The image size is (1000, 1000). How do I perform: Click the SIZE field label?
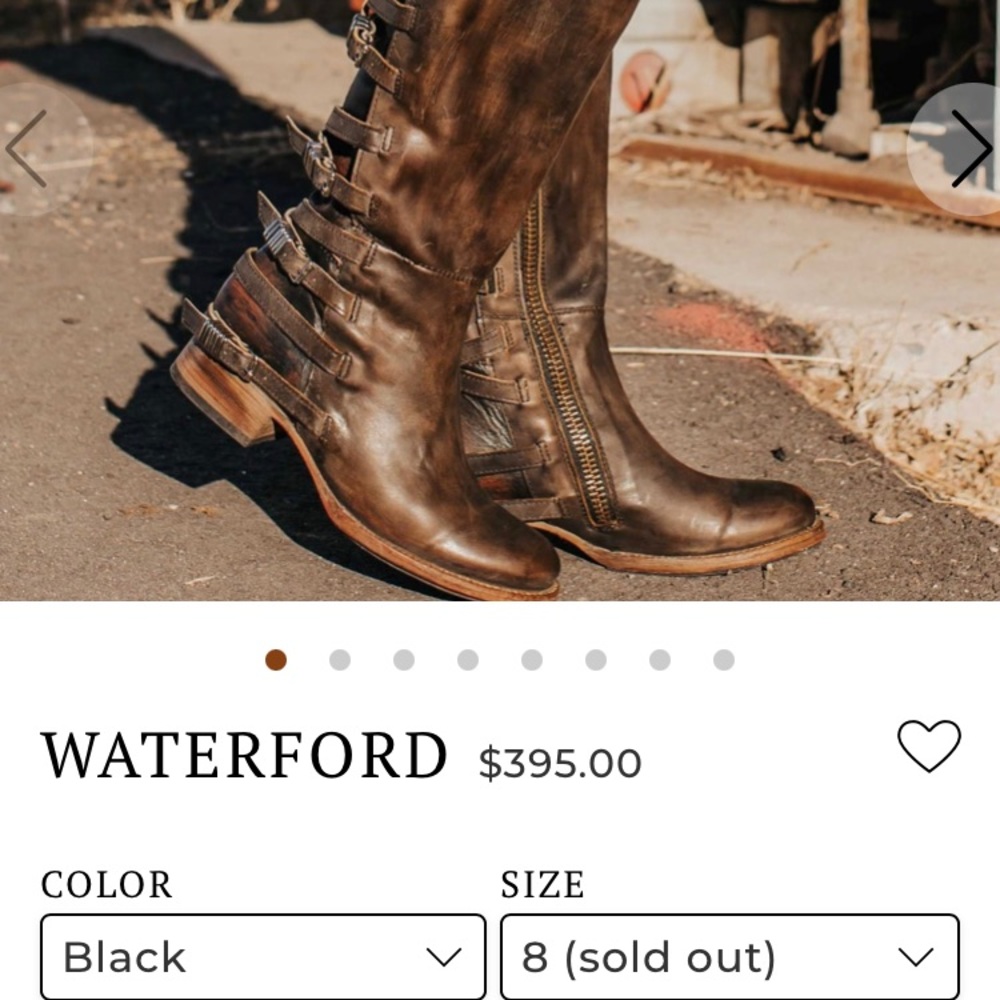tap(542, 885)
